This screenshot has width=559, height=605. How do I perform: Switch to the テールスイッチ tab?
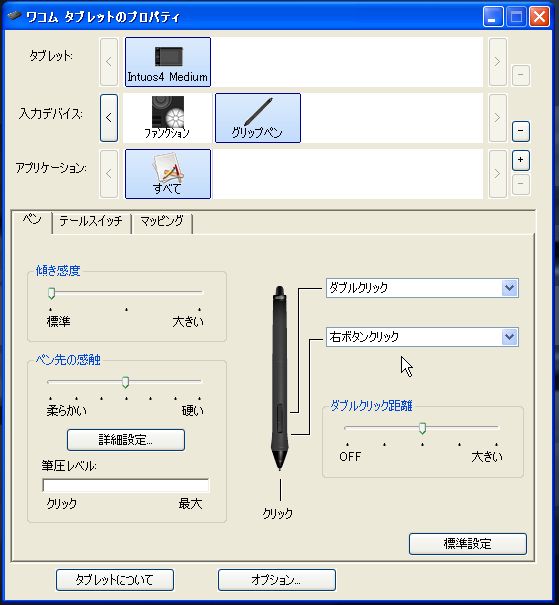coord(91,221)
